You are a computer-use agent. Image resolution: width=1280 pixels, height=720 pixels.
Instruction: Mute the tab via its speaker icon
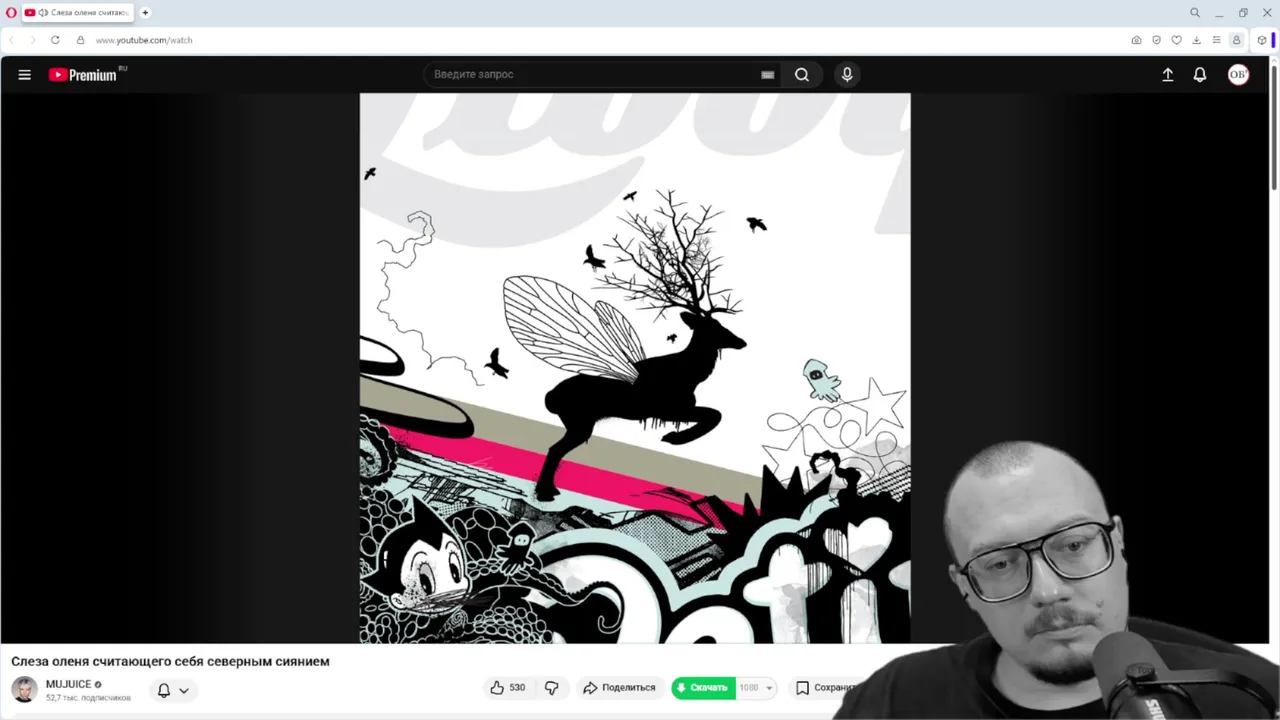[43, 13]
